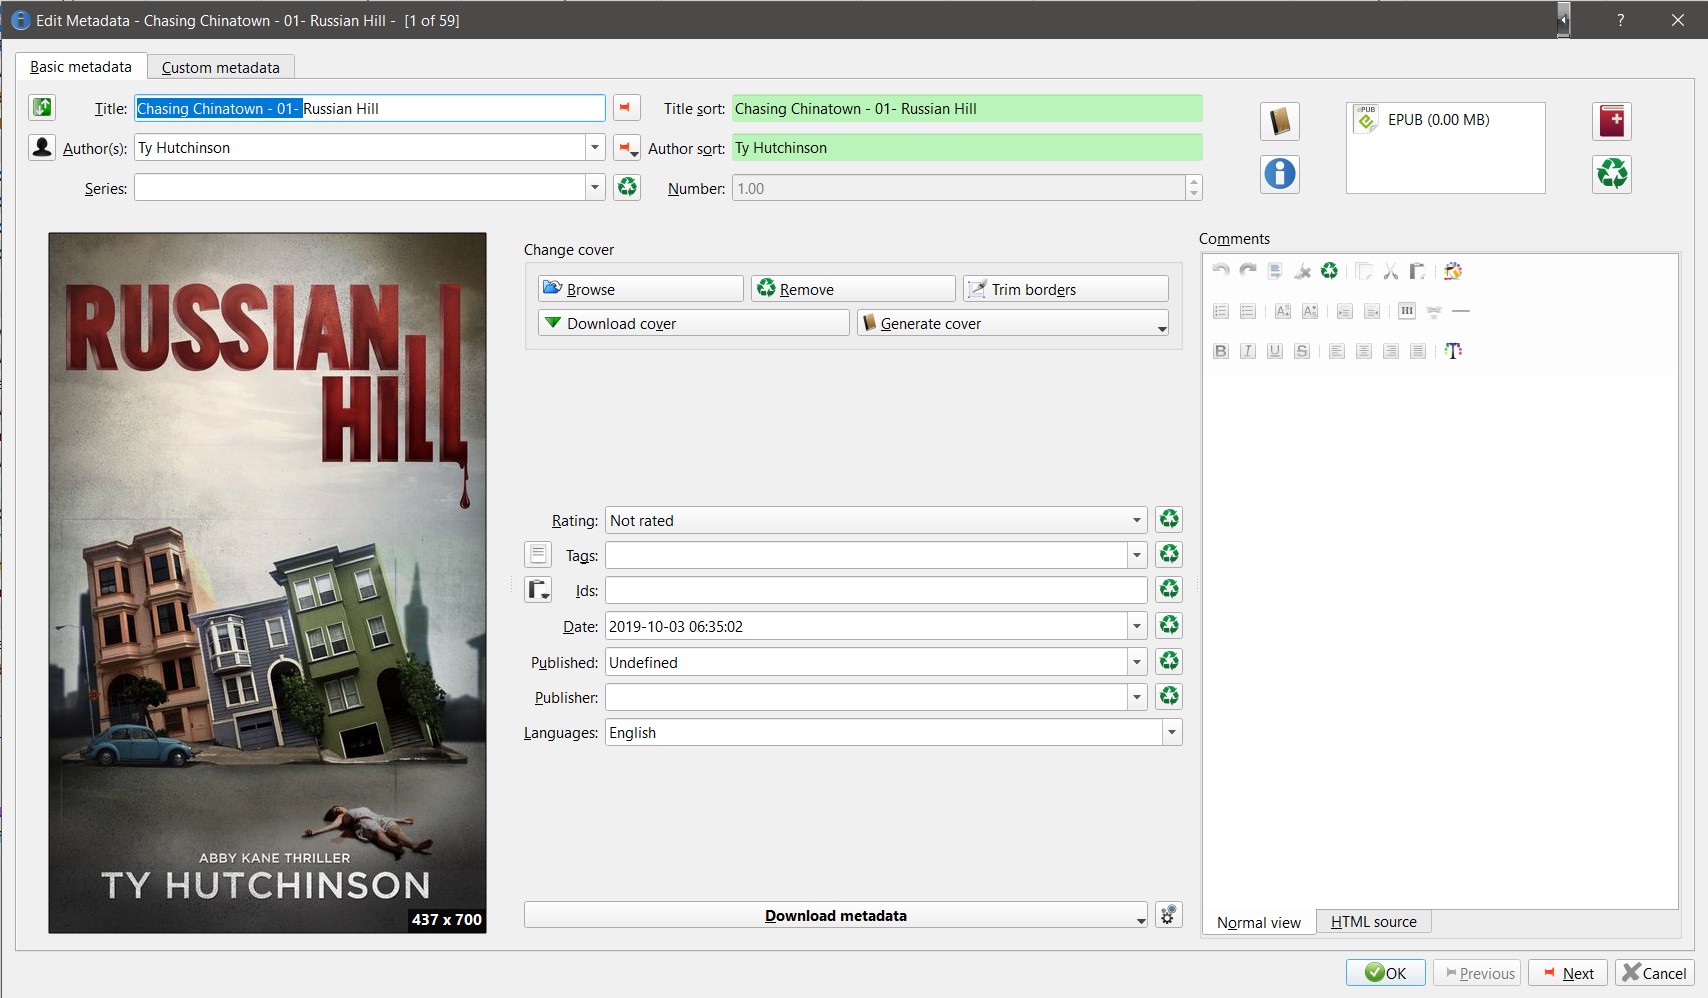Remove the selected format with recycle icon
Image resolution: width=1708 pixels, height=998 pixels.
(1612, 174)
